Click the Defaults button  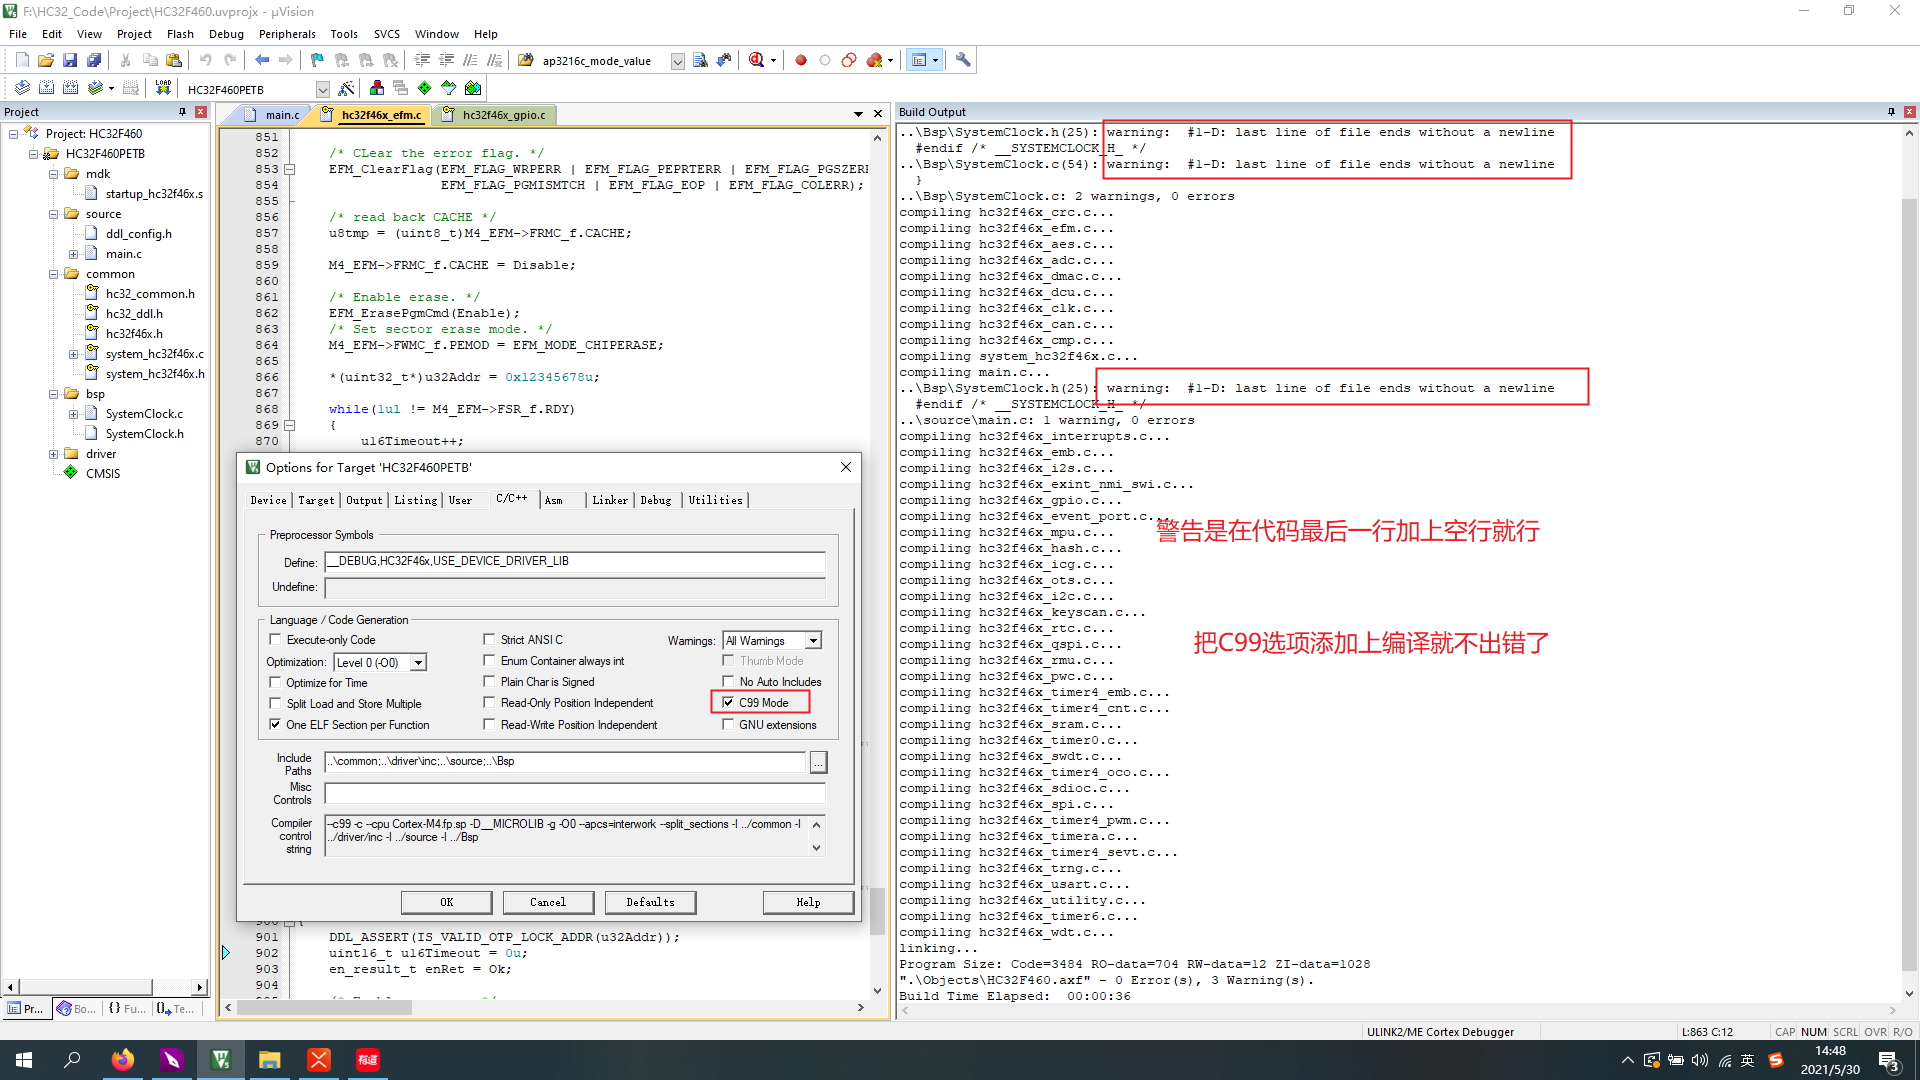coord(650,902)
